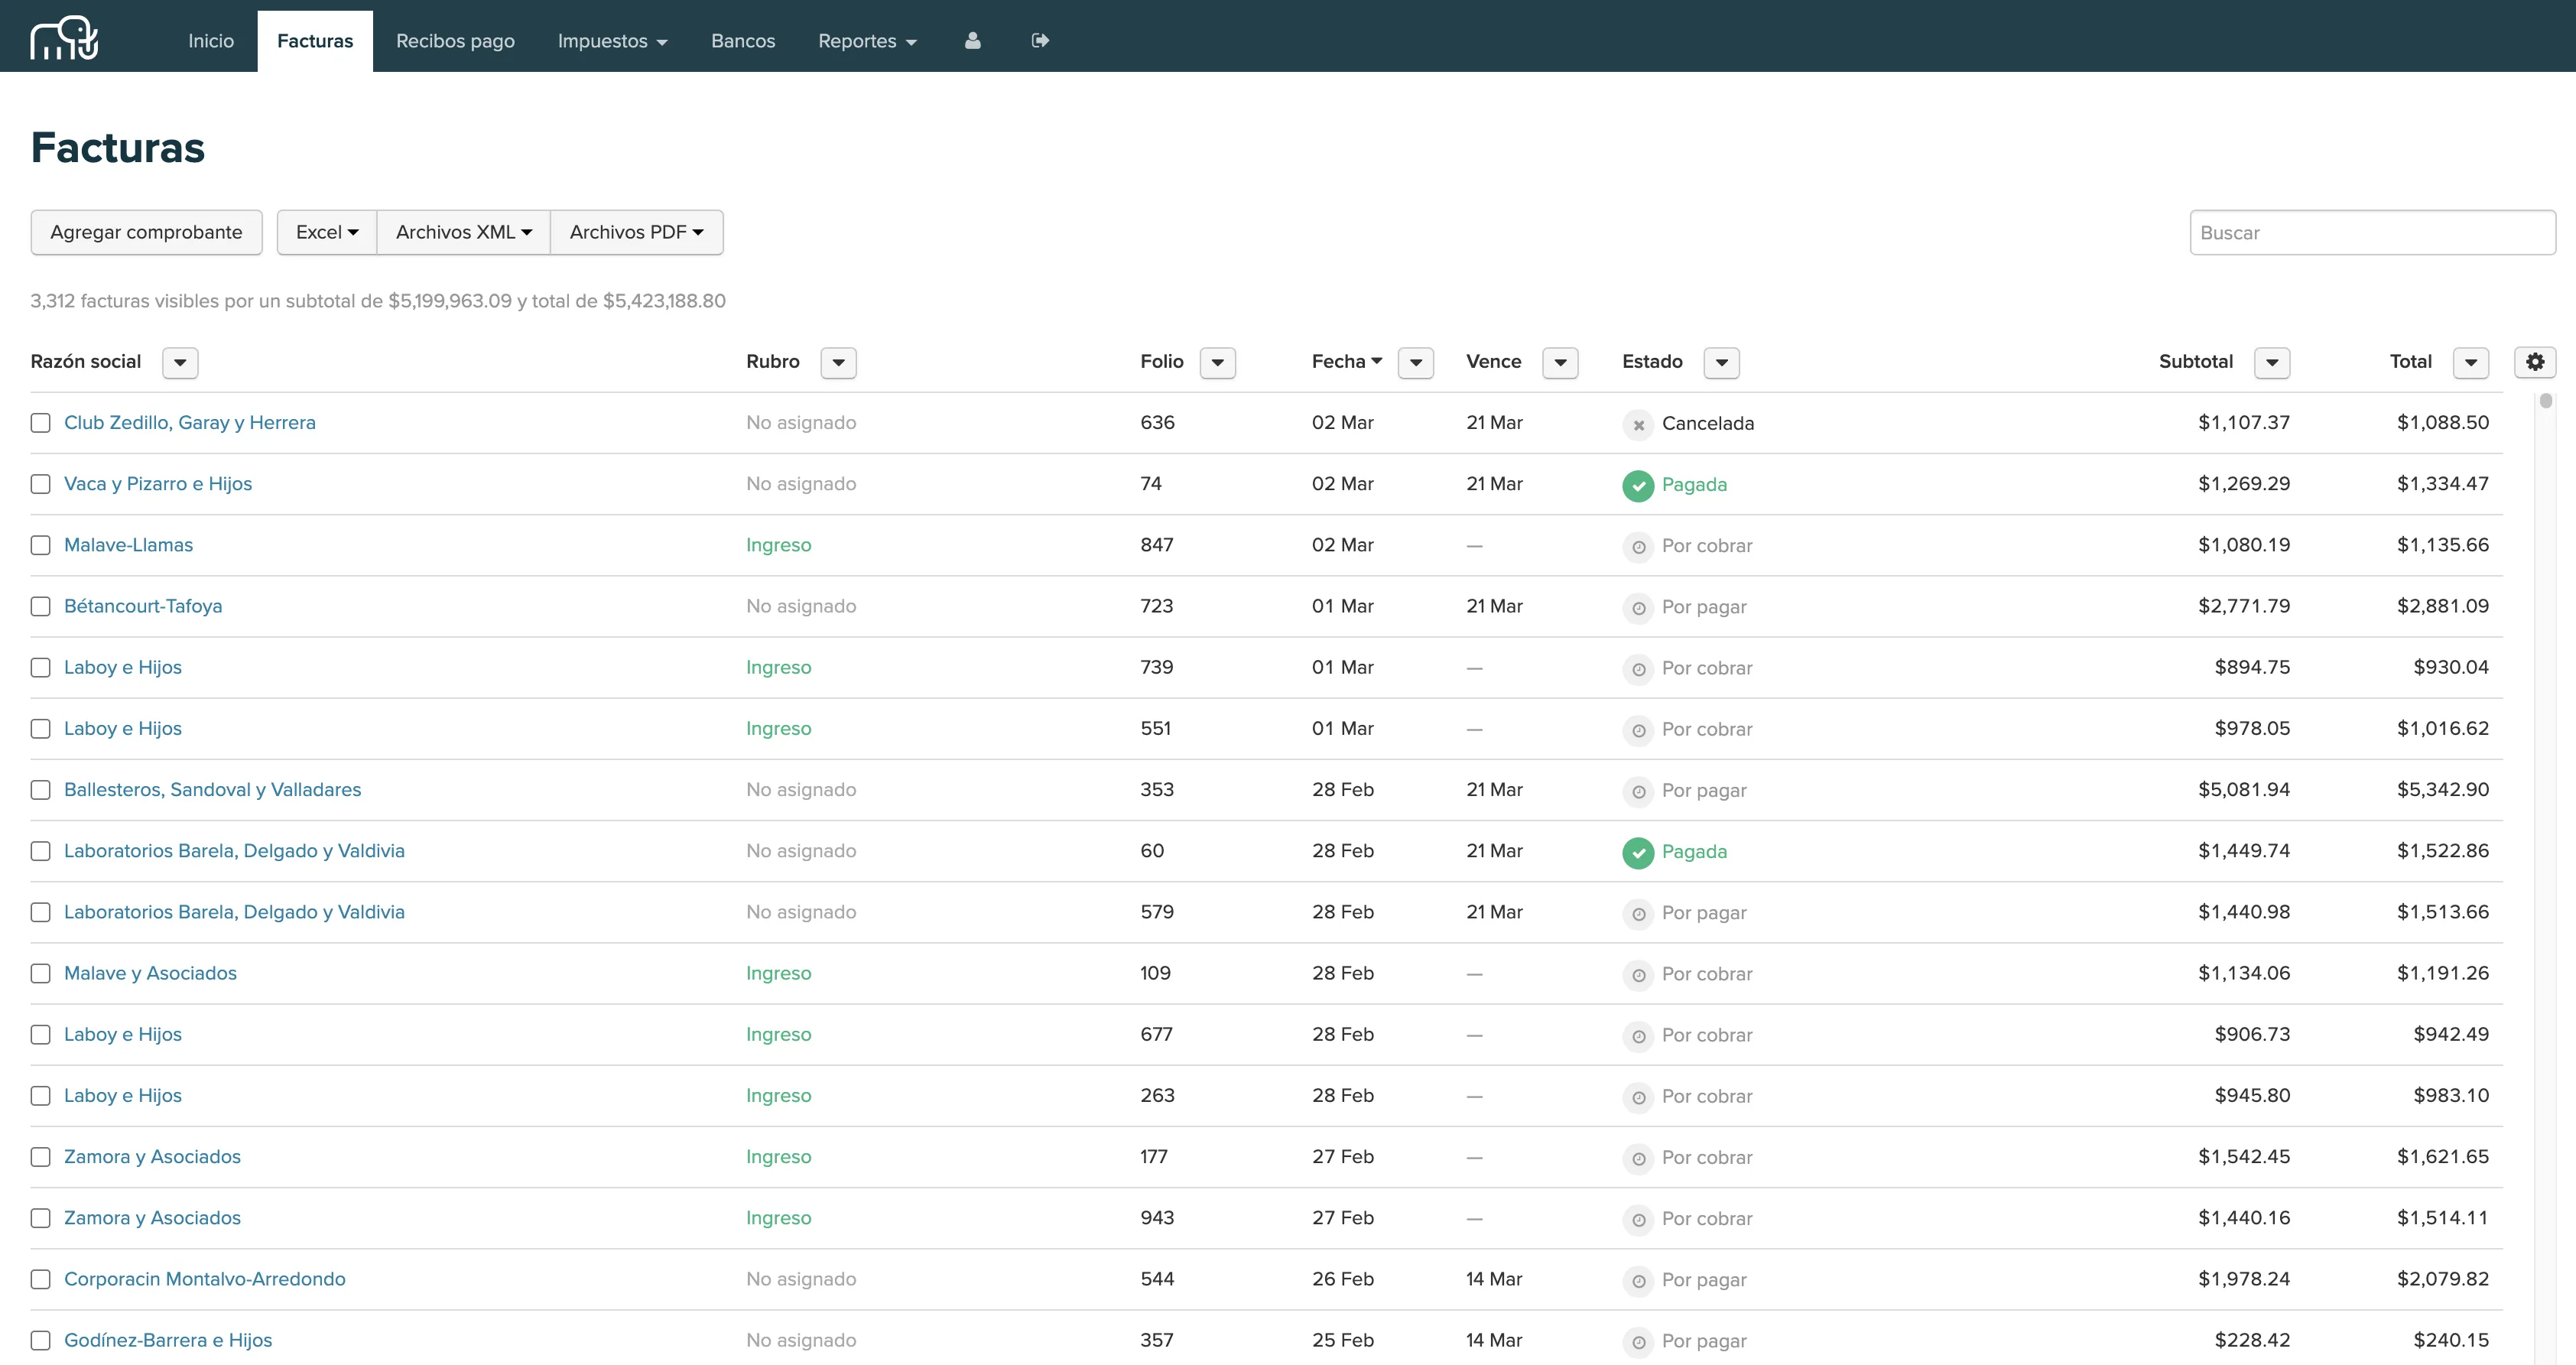Click the elephant logo icon
2576x1365 pixels.
pyautogui.click(x=64, y=38)
